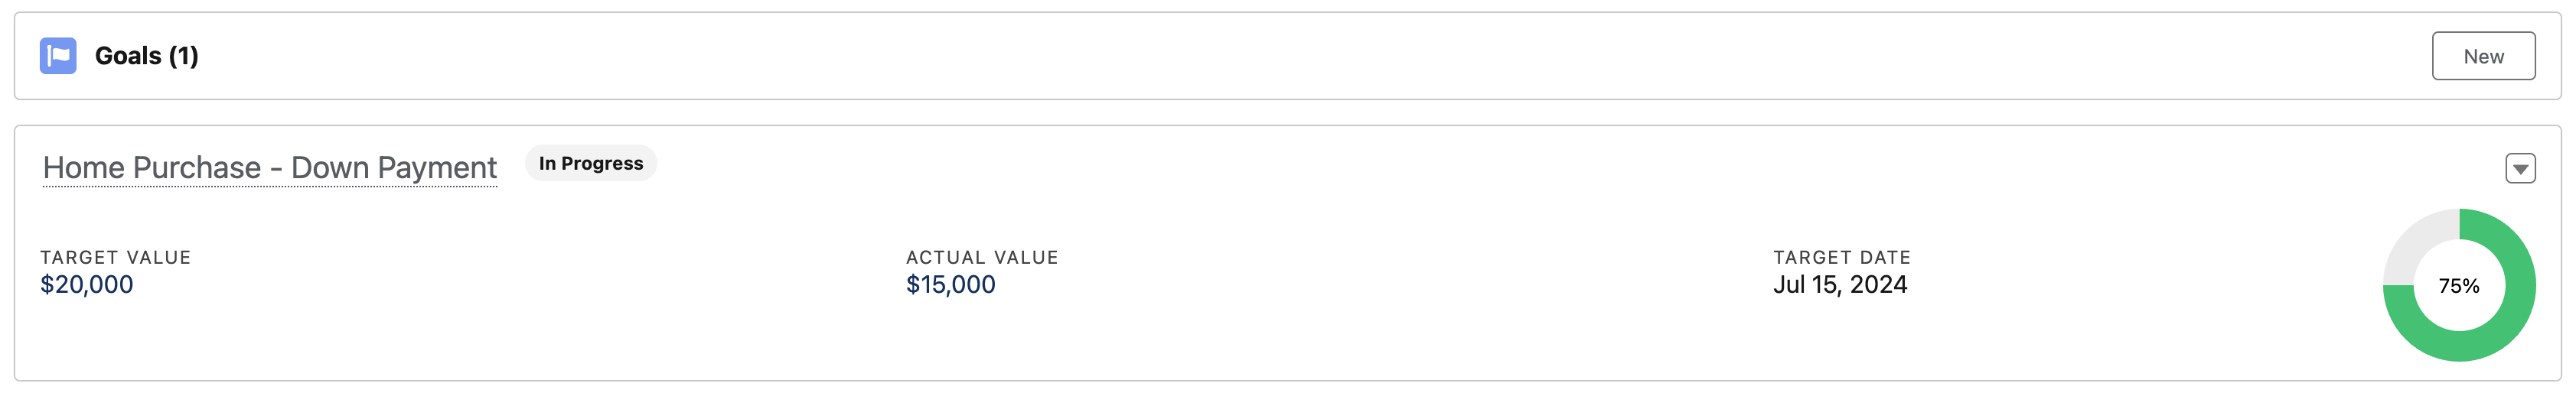
Task: Click the 75% progress ring center
Action: point(2459,286)
